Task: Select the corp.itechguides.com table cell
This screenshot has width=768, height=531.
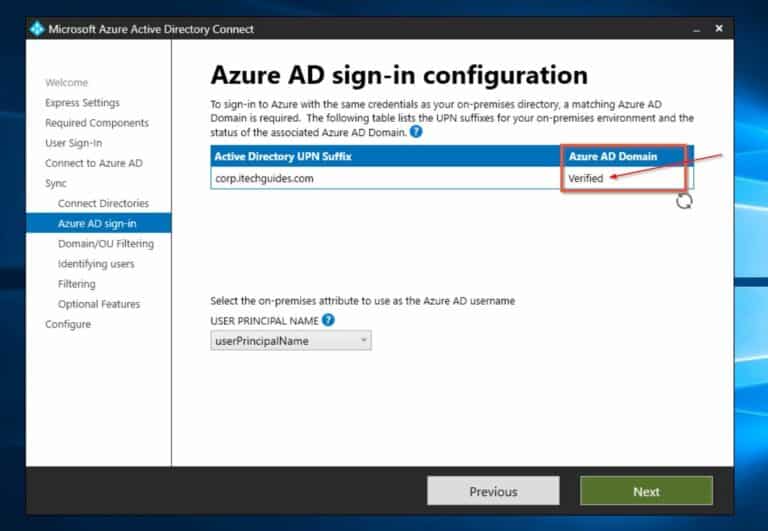Action: 386,178
